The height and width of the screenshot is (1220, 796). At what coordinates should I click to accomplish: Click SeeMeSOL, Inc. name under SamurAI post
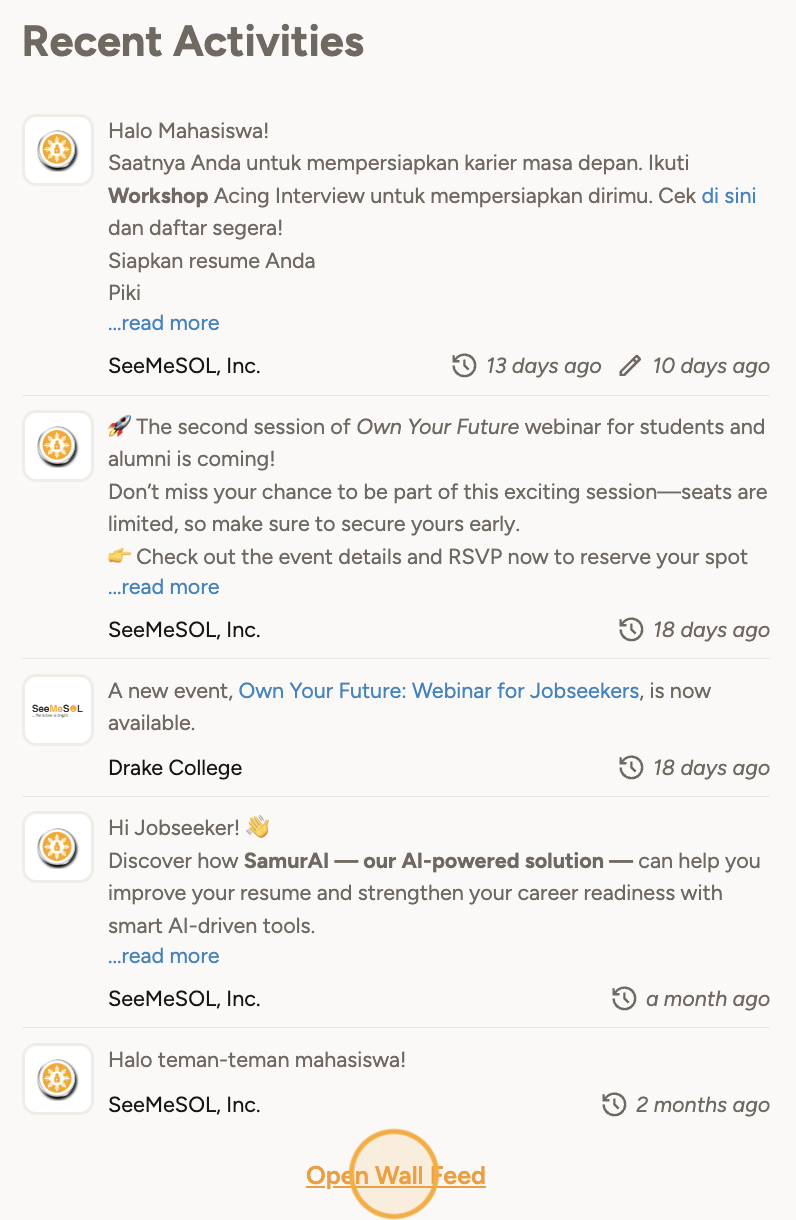pyautogui.click(x=184, y=999)
